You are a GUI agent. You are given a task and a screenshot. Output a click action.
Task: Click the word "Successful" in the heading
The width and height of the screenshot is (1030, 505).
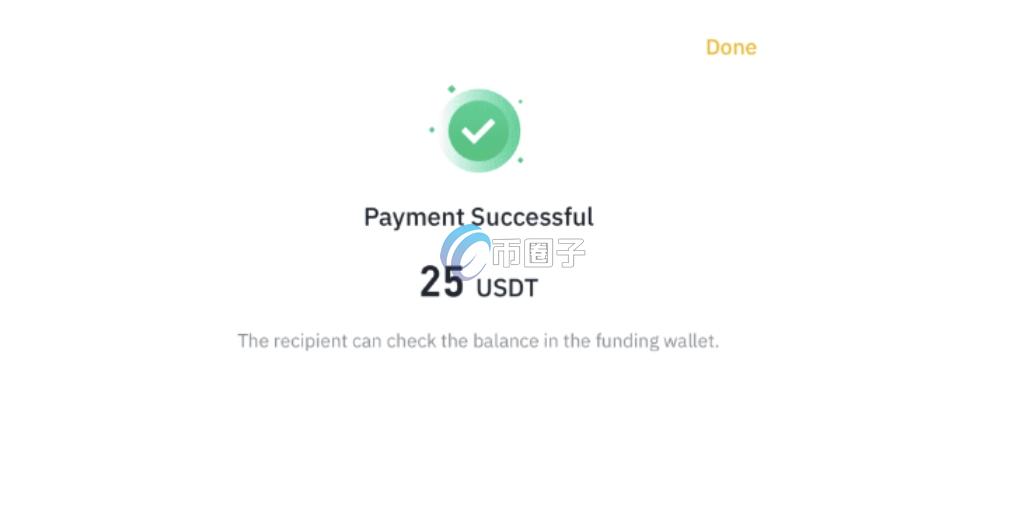(x=532, y=217)
